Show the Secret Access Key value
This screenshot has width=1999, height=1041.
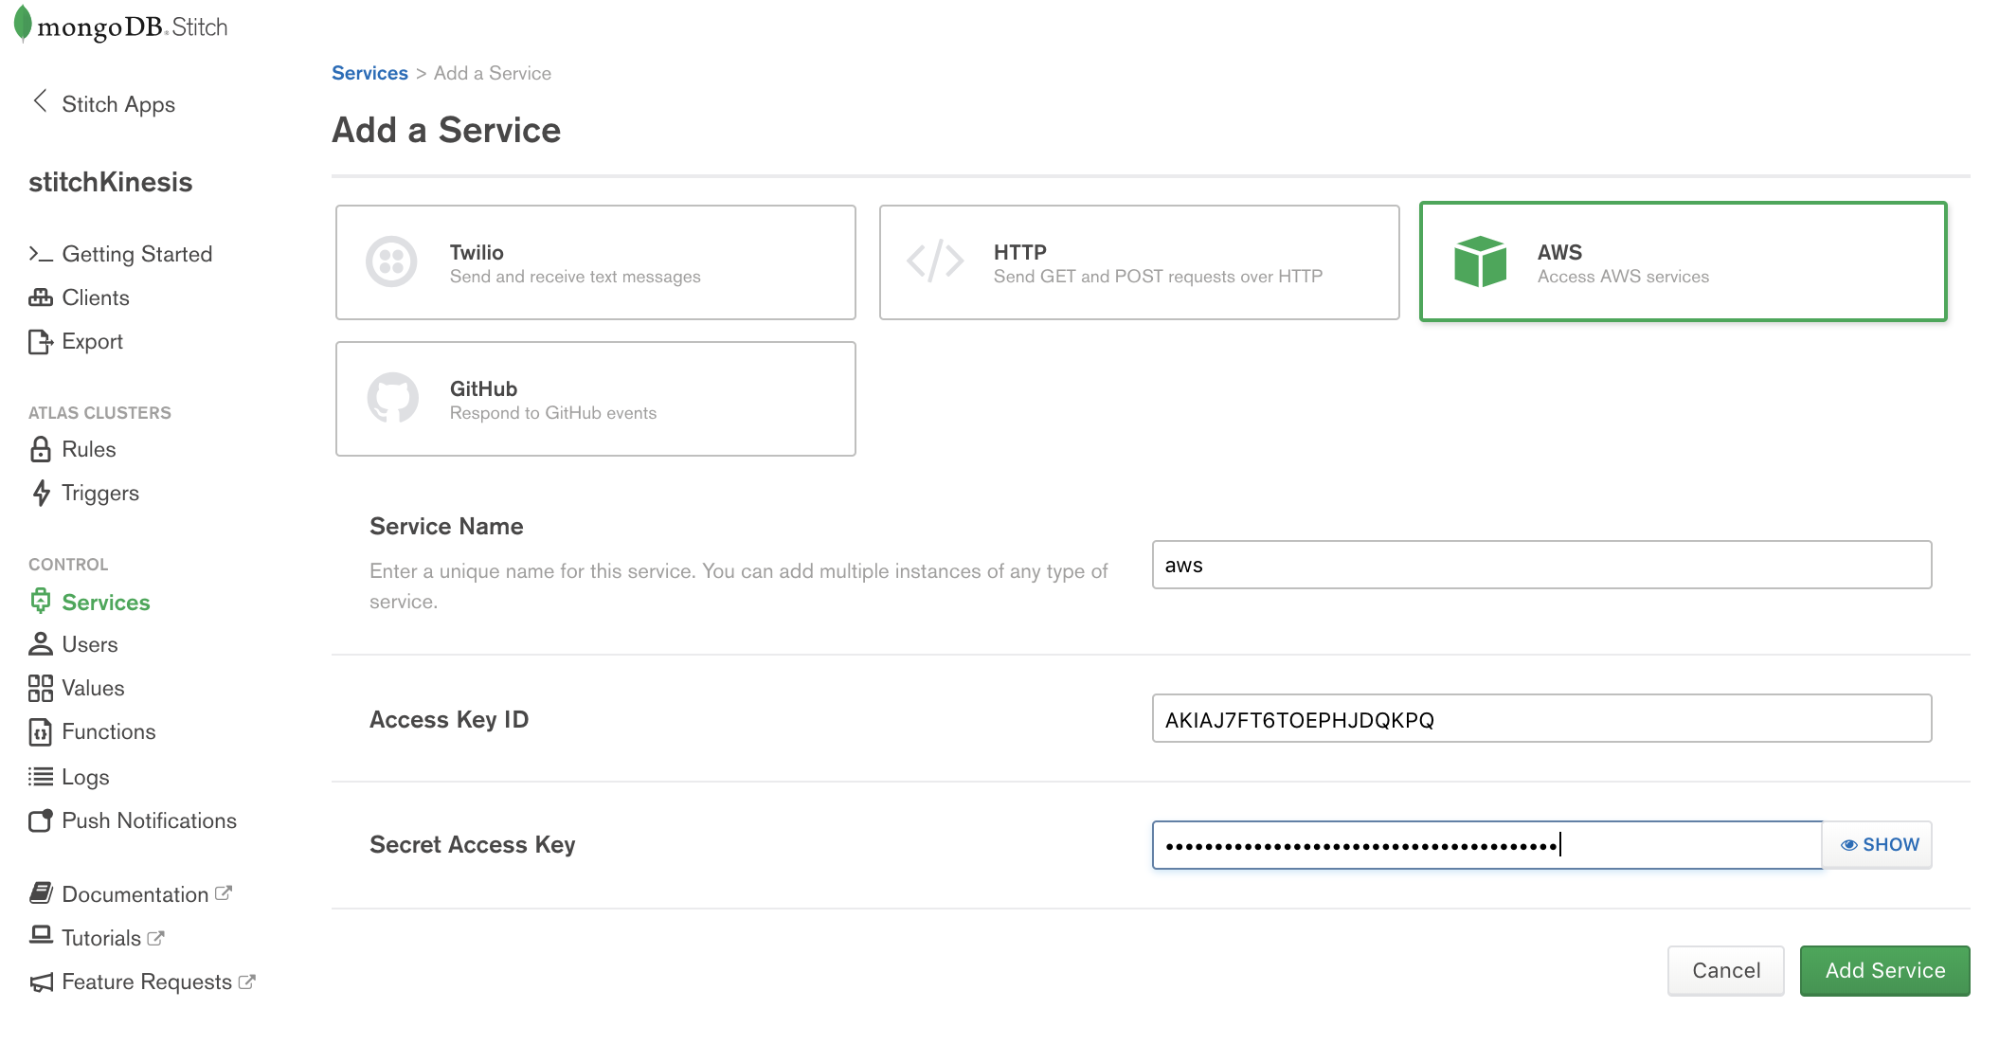click(x=1878, y=845)
